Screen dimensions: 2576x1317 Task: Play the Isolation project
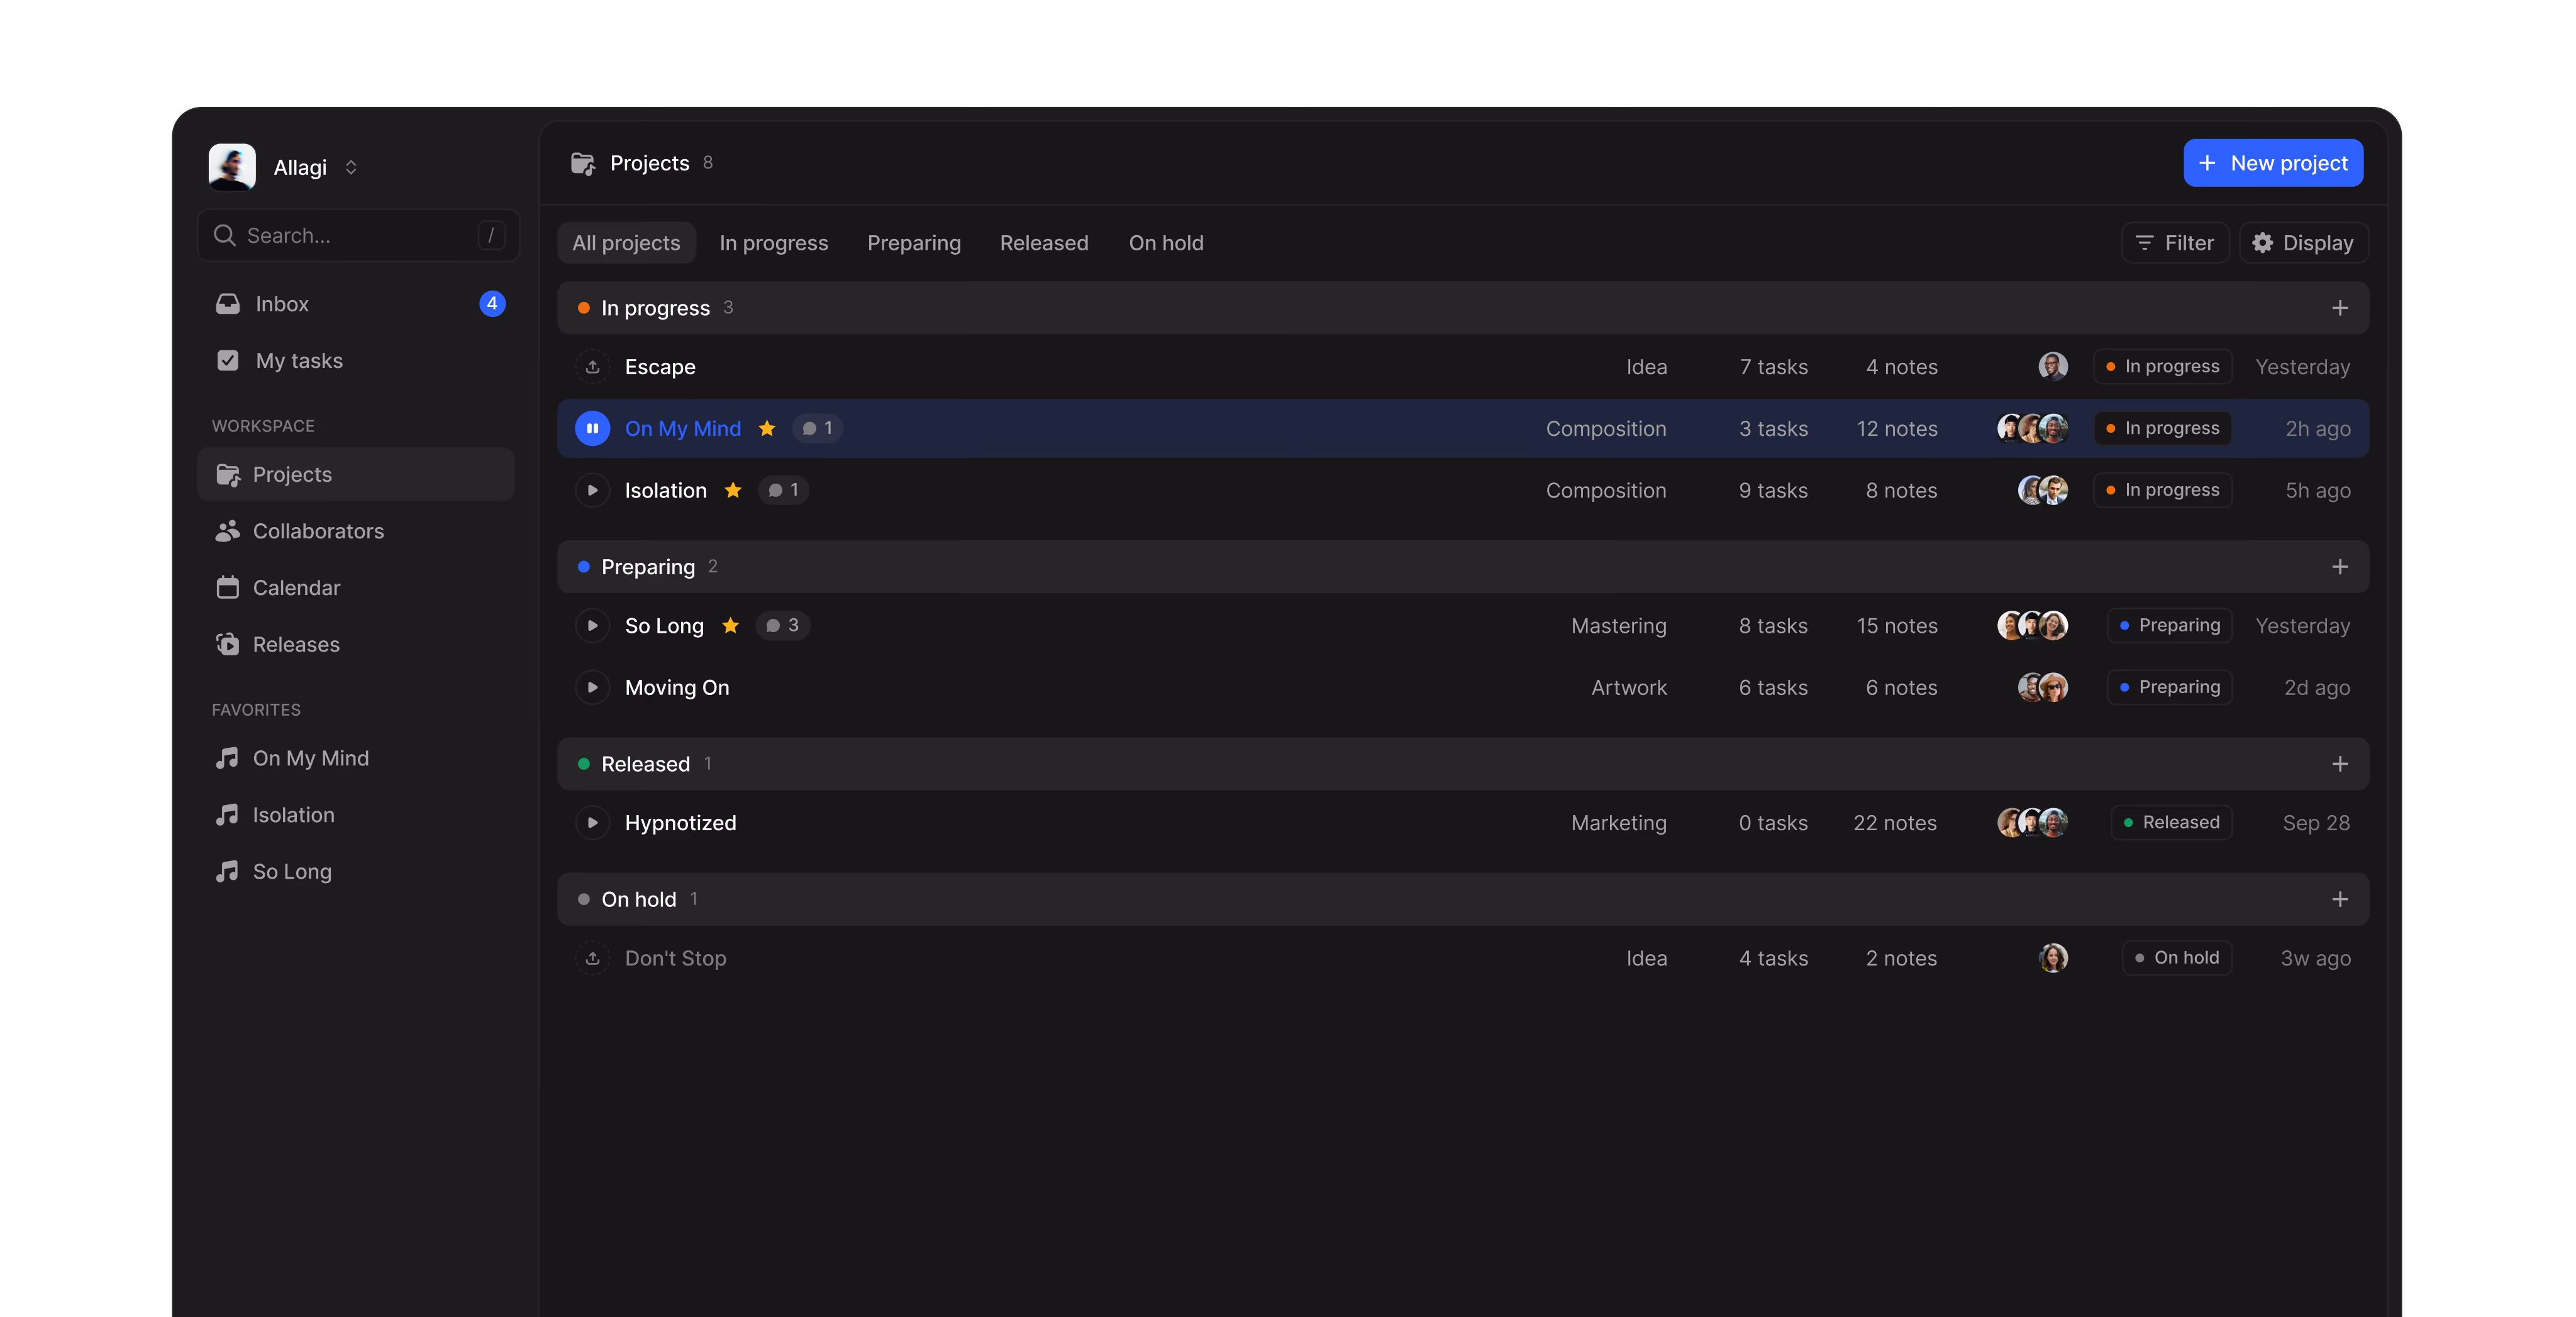pos(592,490)
